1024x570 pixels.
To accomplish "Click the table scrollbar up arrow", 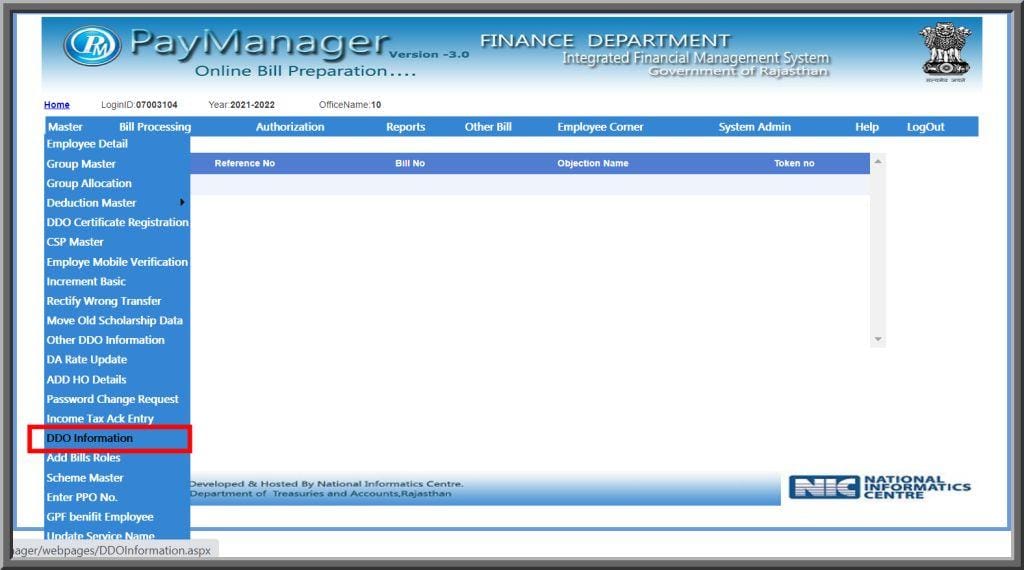I will [878, 161].
